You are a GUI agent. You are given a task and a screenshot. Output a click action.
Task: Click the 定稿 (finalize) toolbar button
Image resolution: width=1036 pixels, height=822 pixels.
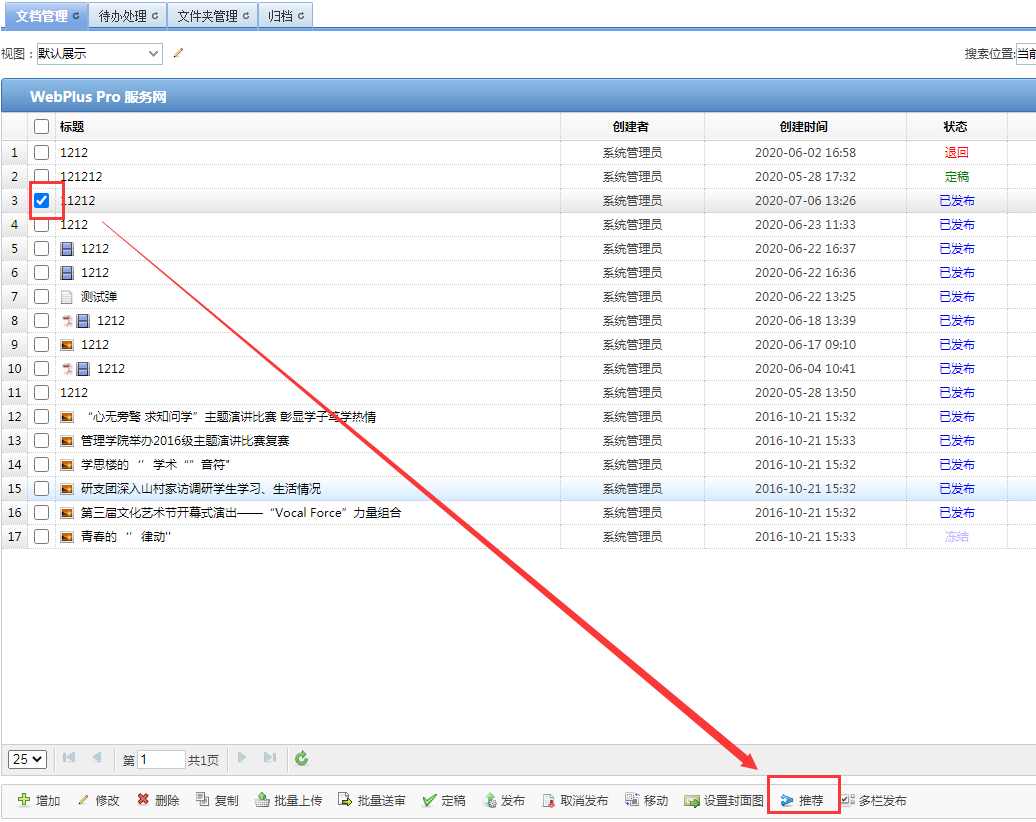click(x=444, y=801)
